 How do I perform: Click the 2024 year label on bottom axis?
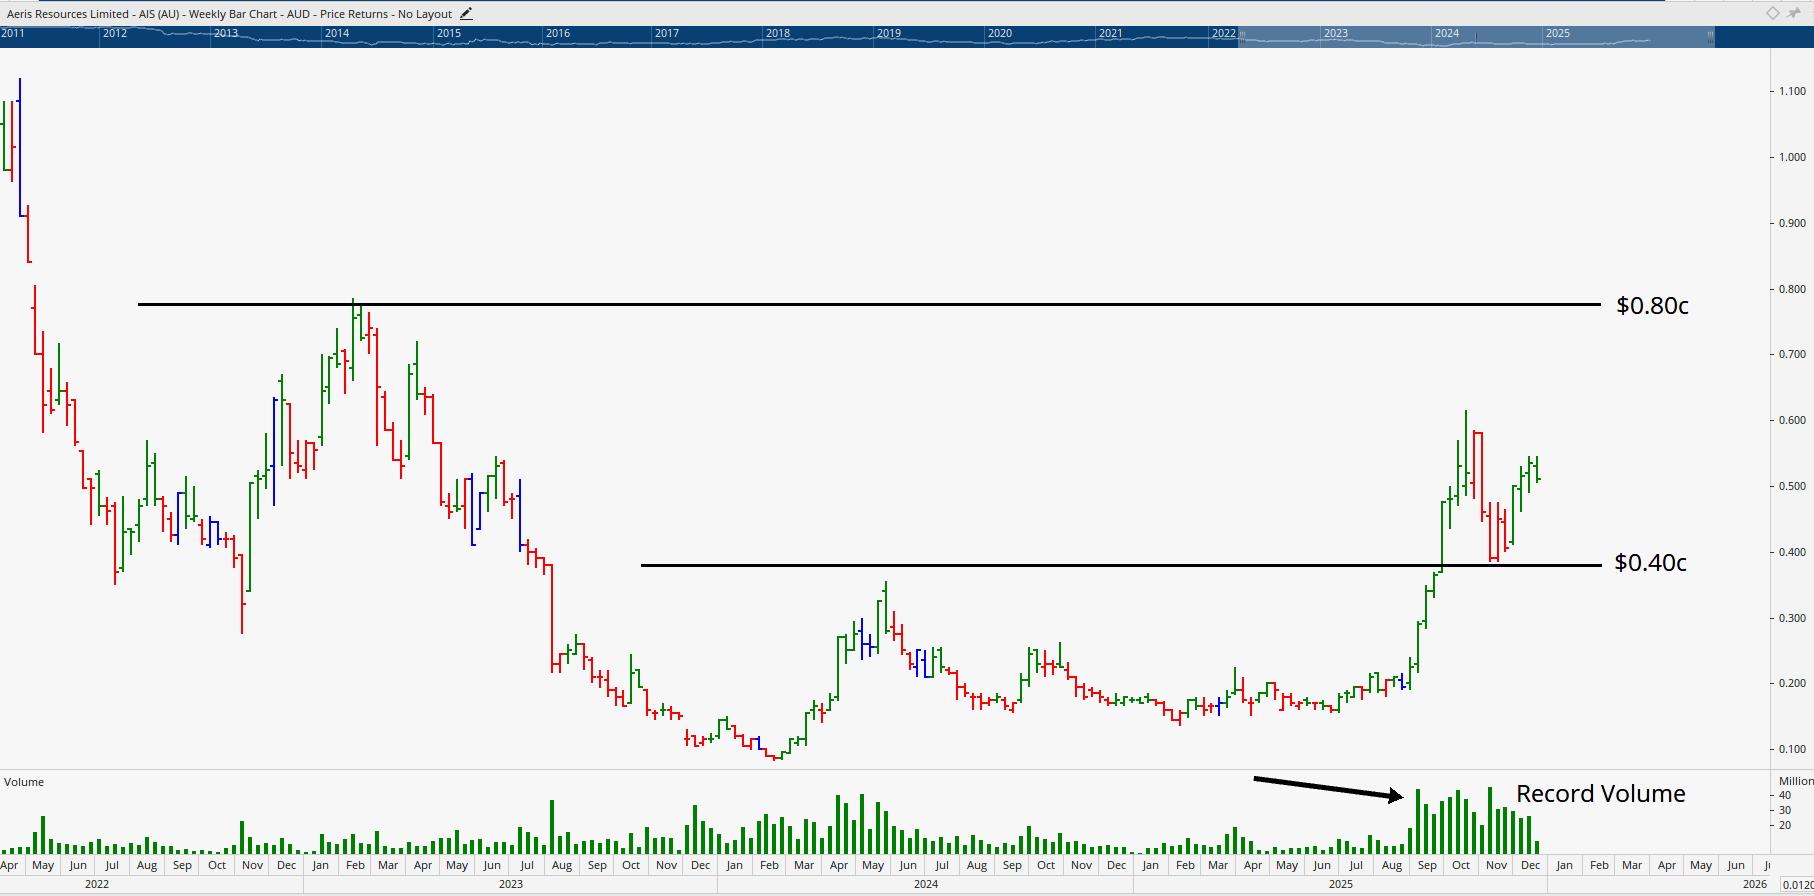coord(926,884)
